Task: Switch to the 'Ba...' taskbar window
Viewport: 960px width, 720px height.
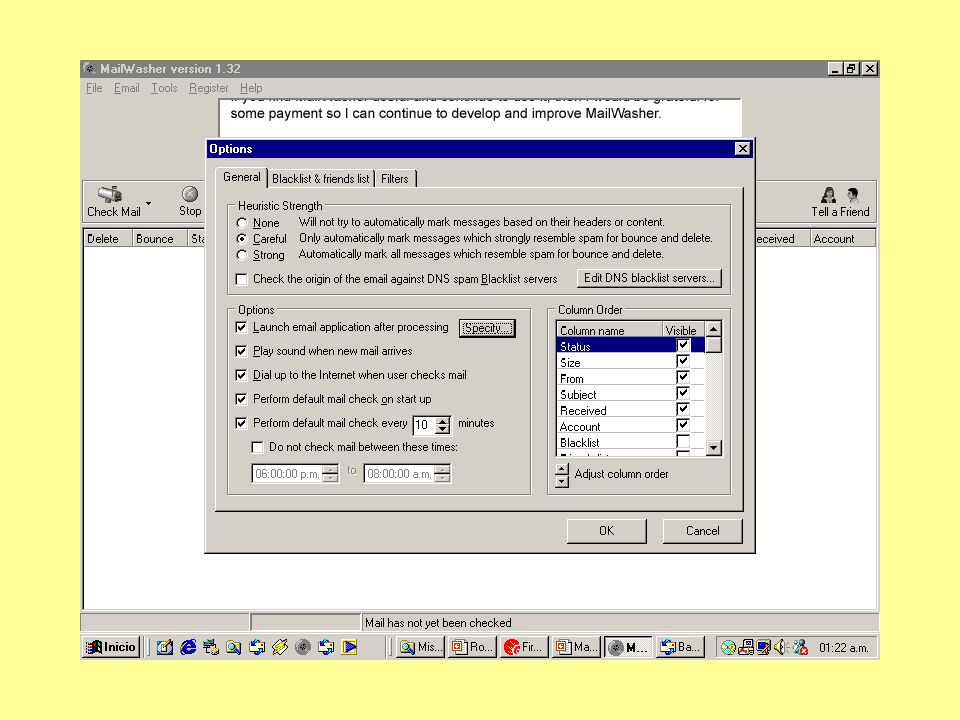Action: [x=680, y=647]
